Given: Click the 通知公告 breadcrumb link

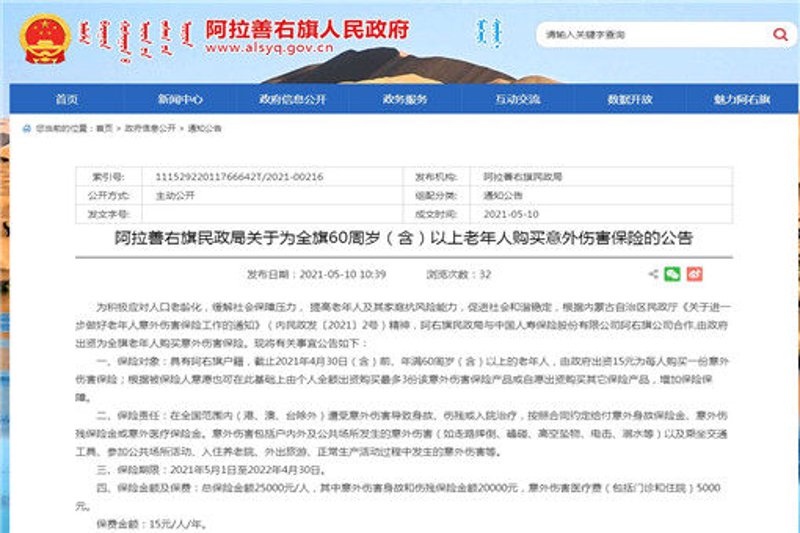Looking at the screenshot, I should (205, 129).
